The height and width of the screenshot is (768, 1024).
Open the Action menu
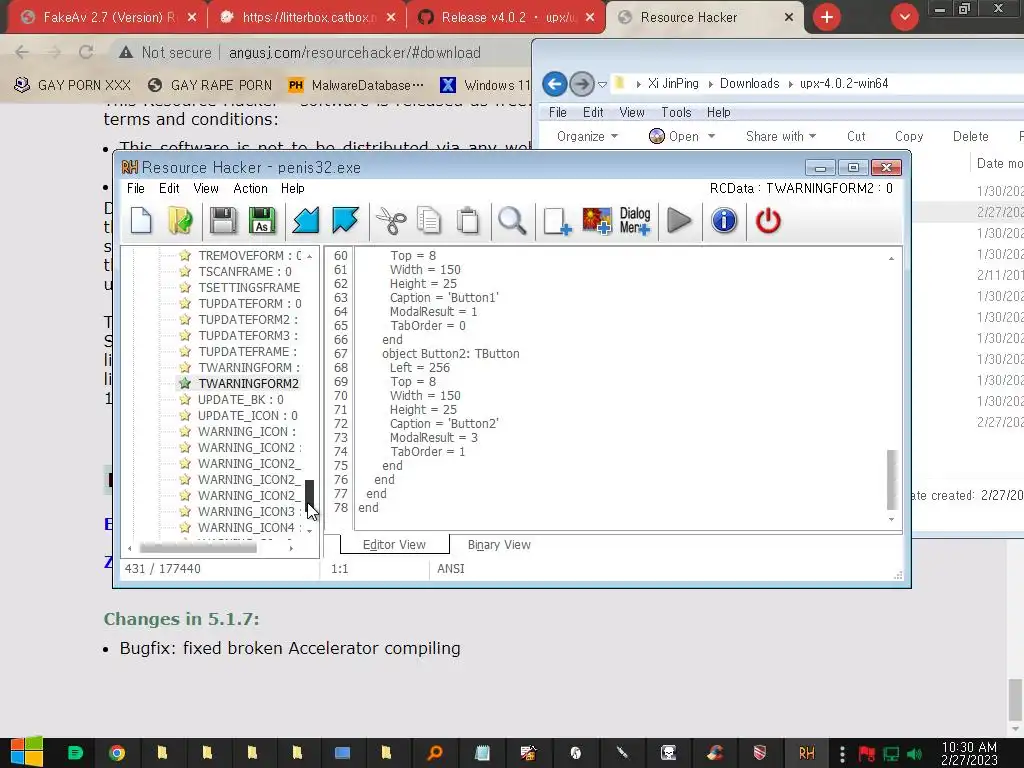[251, 188]
